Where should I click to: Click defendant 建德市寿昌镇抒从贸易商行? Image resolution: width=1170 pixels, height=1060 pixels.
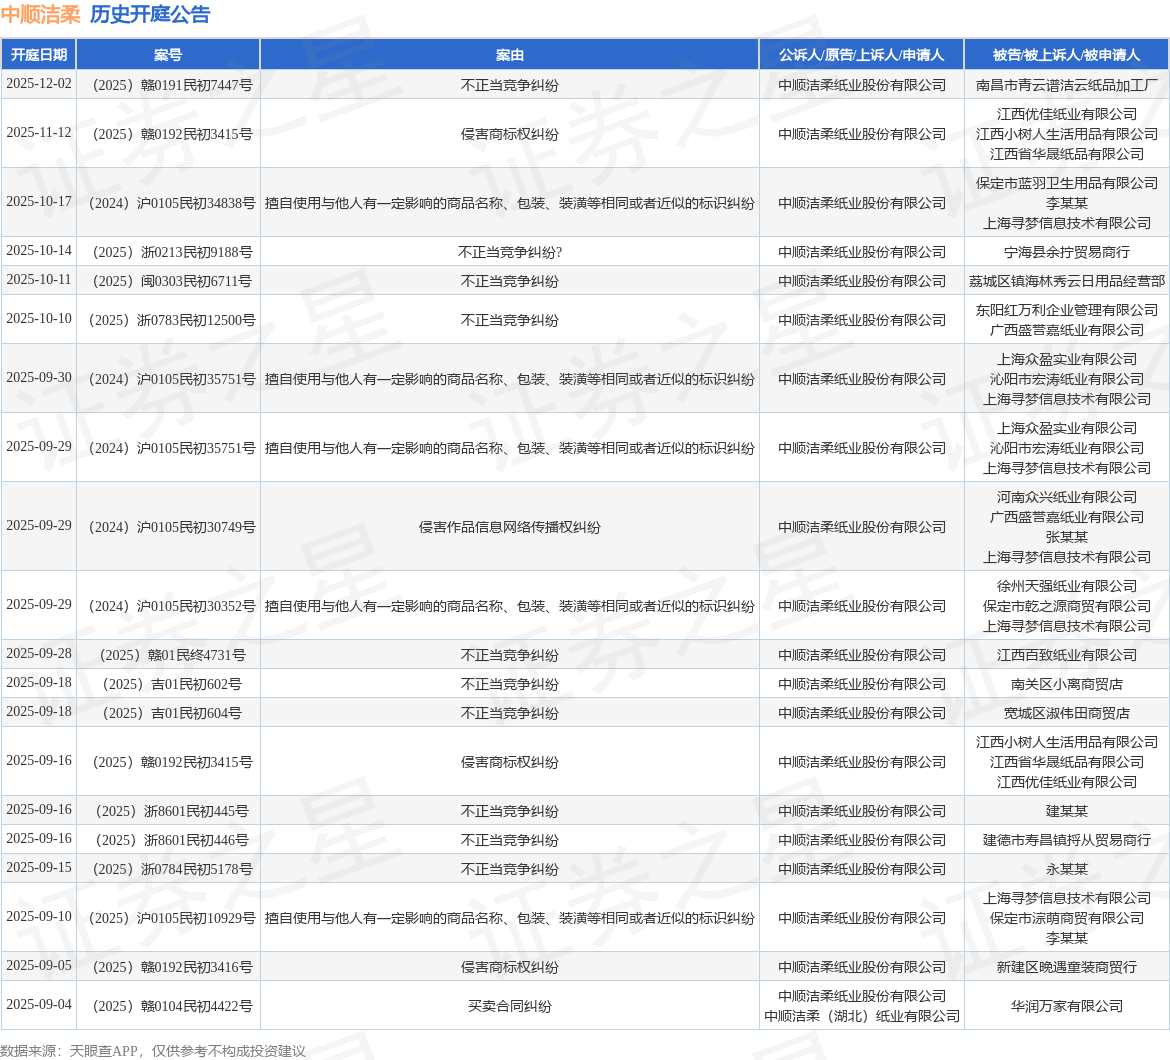click(1066, 841)
